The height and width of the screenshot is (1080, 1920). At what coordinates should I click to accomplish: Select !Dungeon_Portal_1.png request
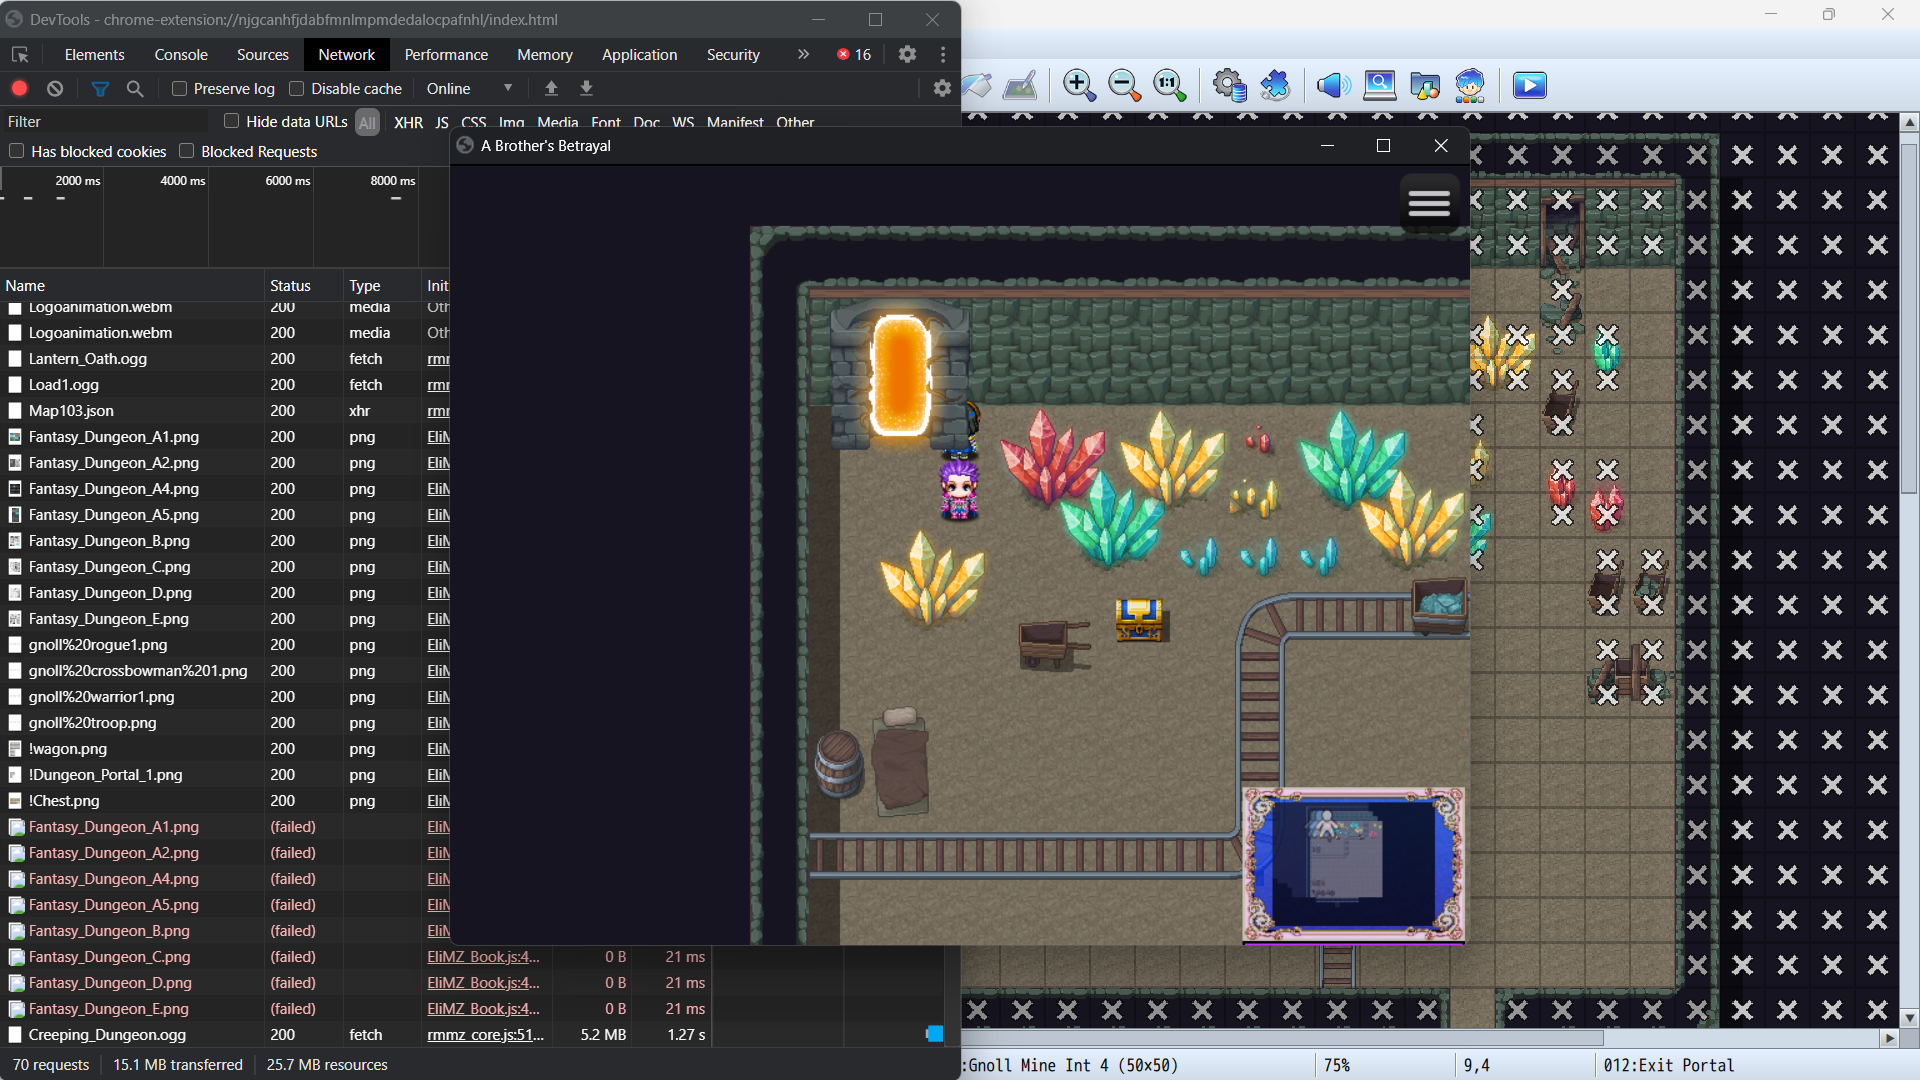click(x=225, y=775)
